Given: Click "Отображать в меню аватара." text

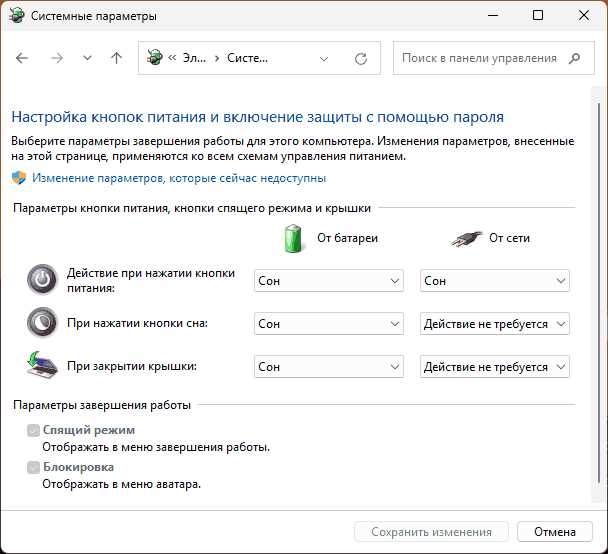Looking at the screenshot, I should coord(121,484).
